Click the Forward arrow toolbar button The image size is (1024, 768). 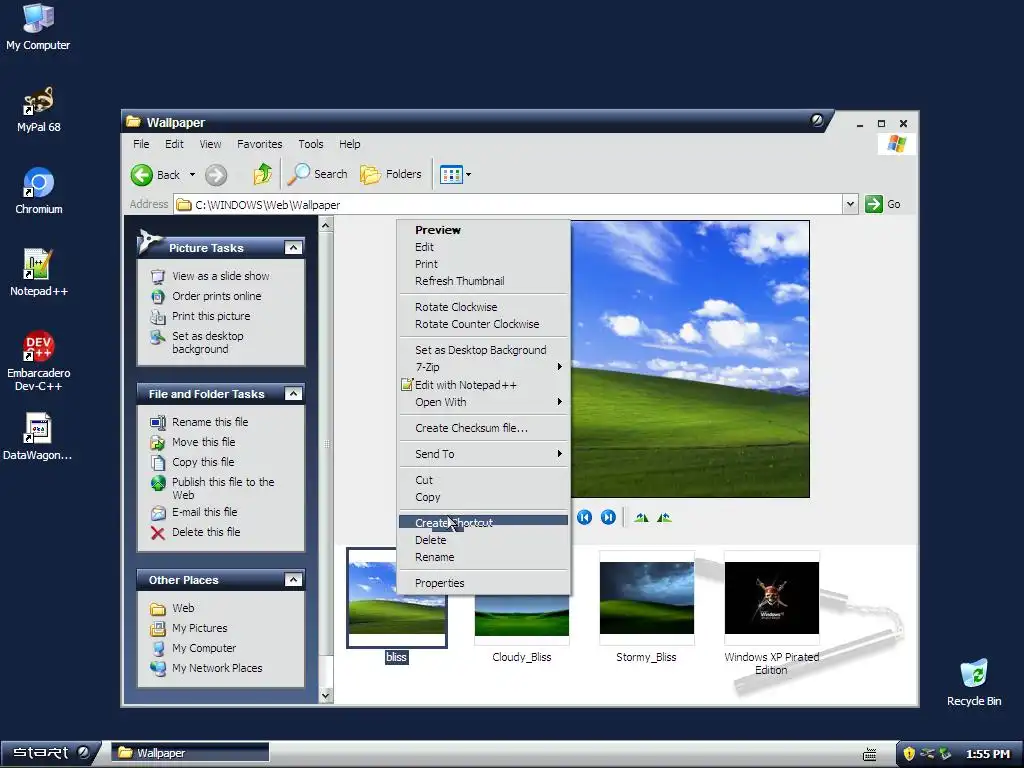pos(216,174)
